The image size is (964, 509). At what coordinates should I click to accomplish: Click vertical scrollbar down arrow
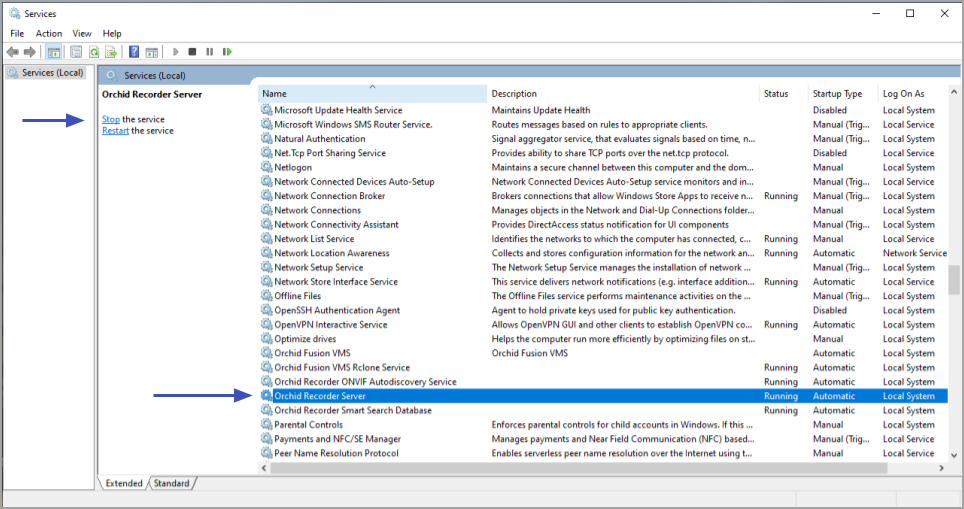click(954, 456)
